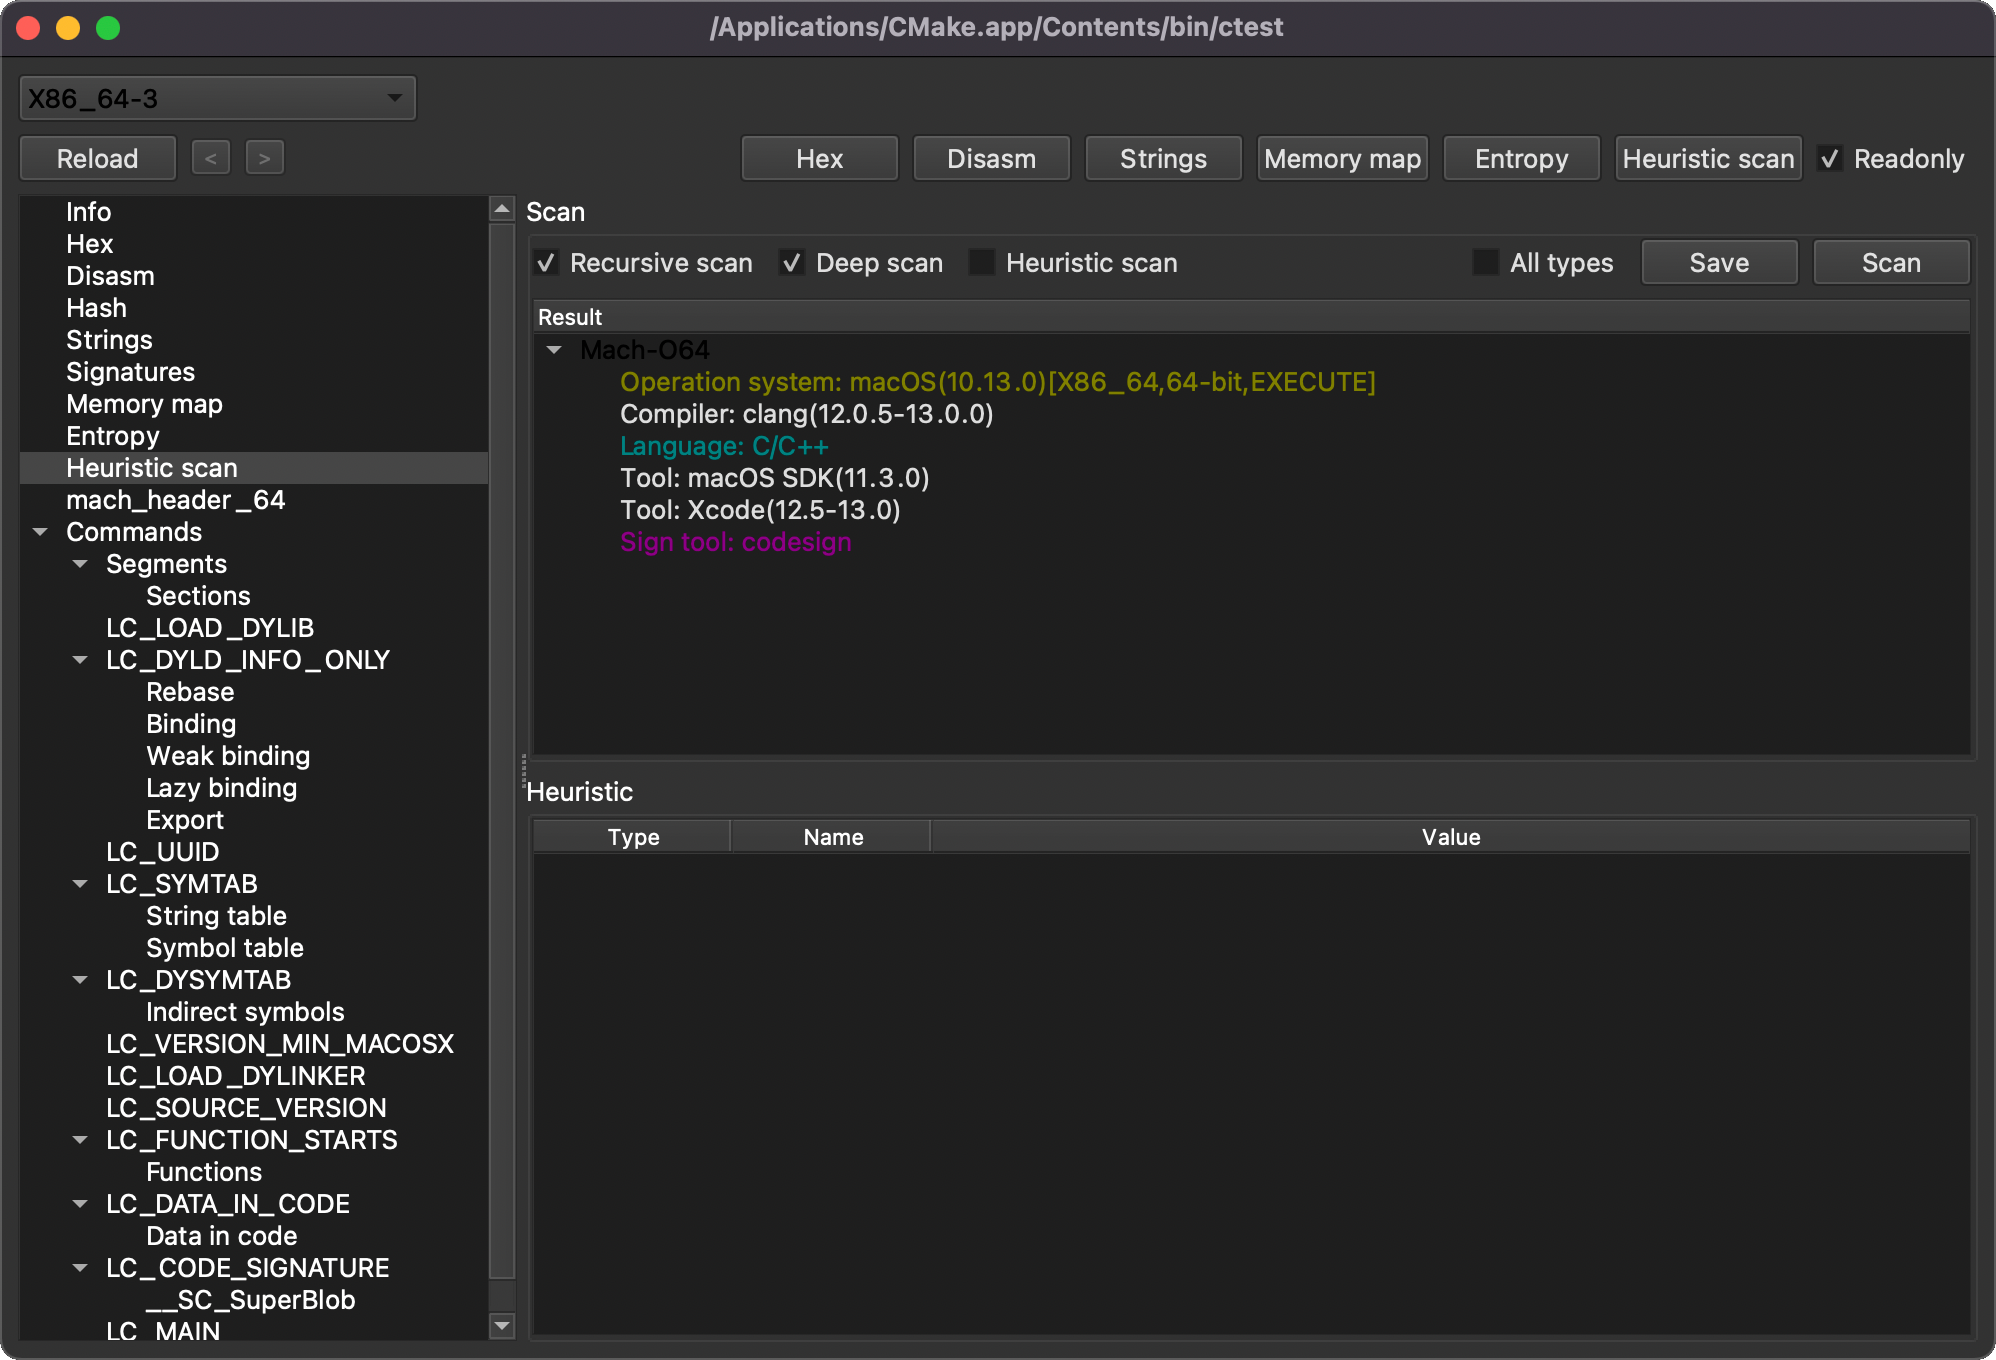Uncheck the Deep scan checkbox
1996x1360 pixels.
[x=792, y=263]
